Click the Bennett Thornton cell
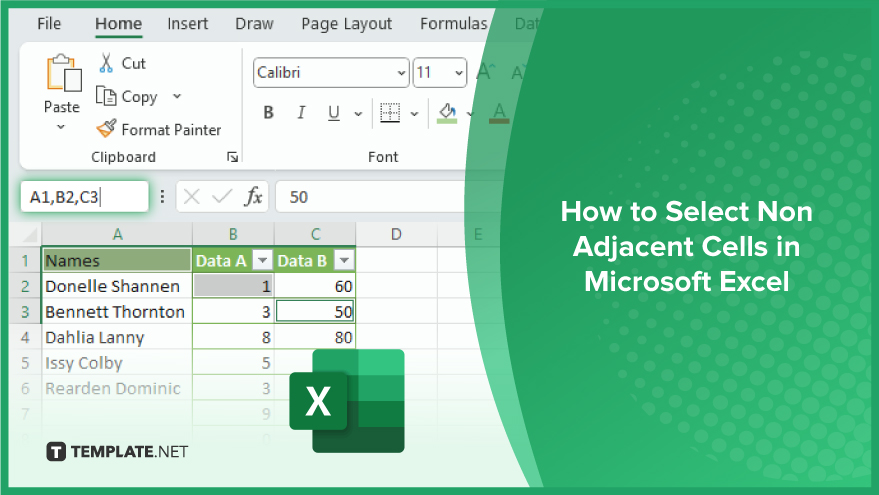The width and height of the screenshot is (879, 495). pyautogui.click(x=117, y=312)
